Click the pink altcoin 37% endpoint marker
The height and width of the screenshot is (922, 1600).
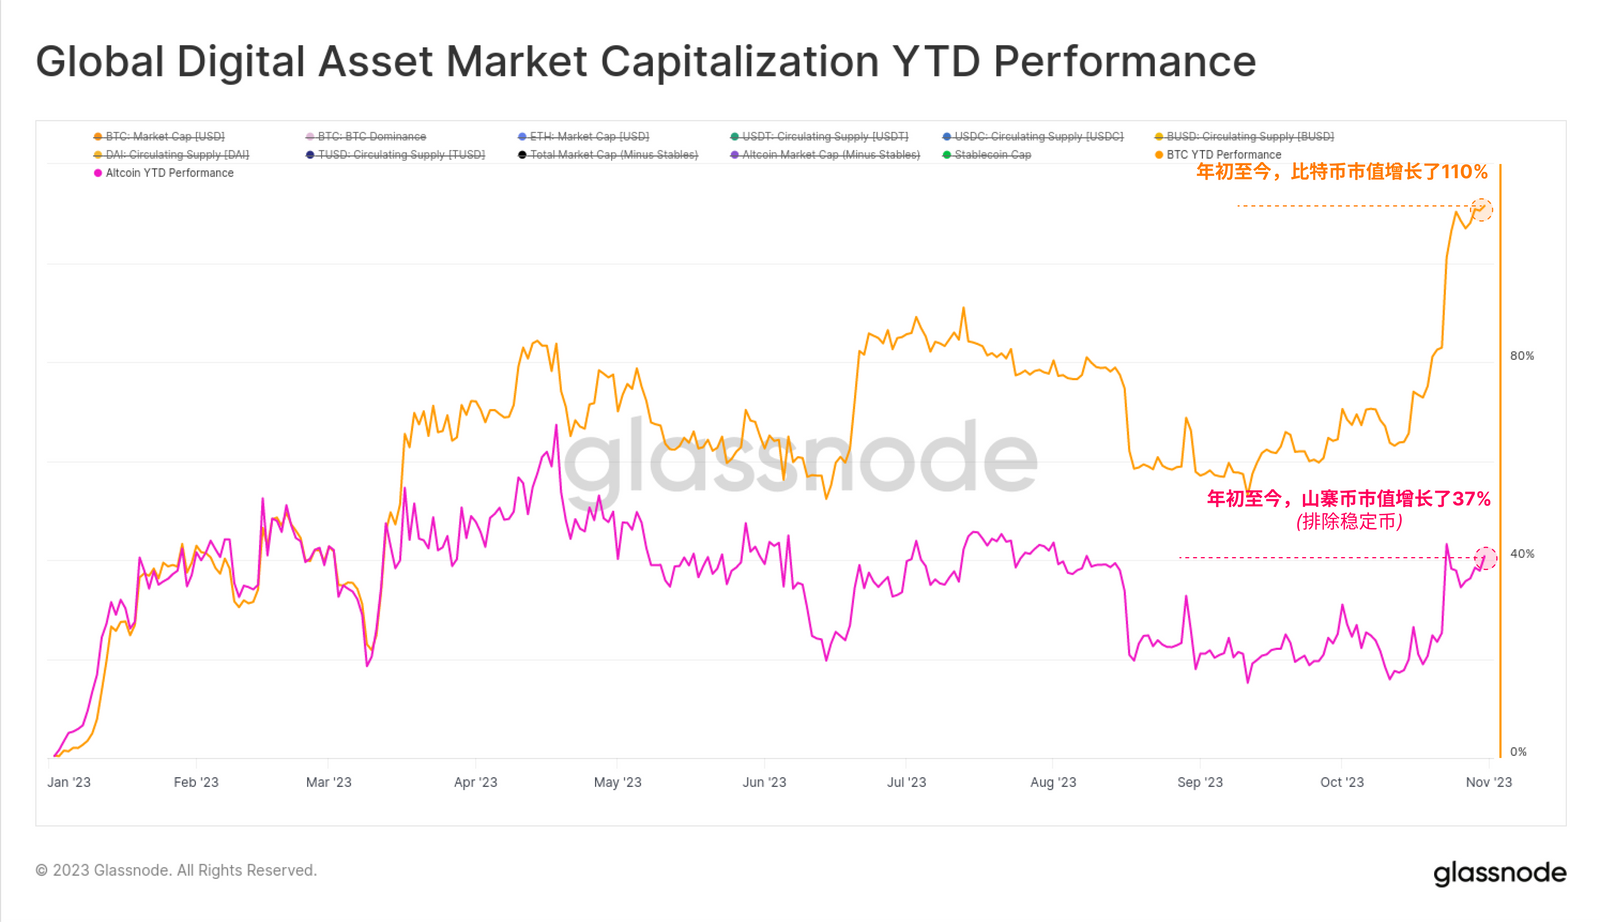click(x=1486, y=558)
